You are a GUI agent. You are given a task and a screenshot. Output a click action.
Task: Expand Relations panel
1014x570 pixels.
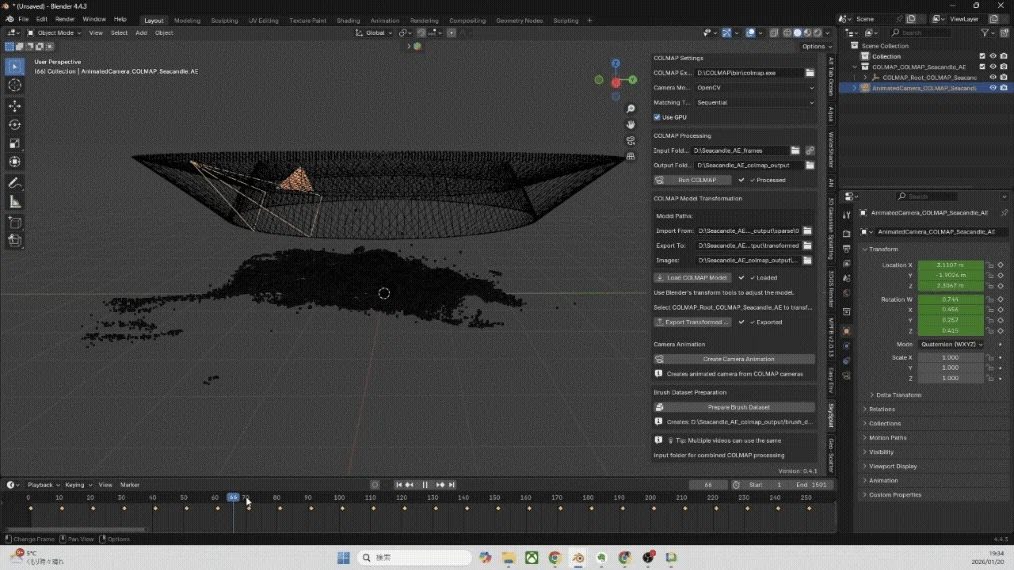[x=881, y=410]
